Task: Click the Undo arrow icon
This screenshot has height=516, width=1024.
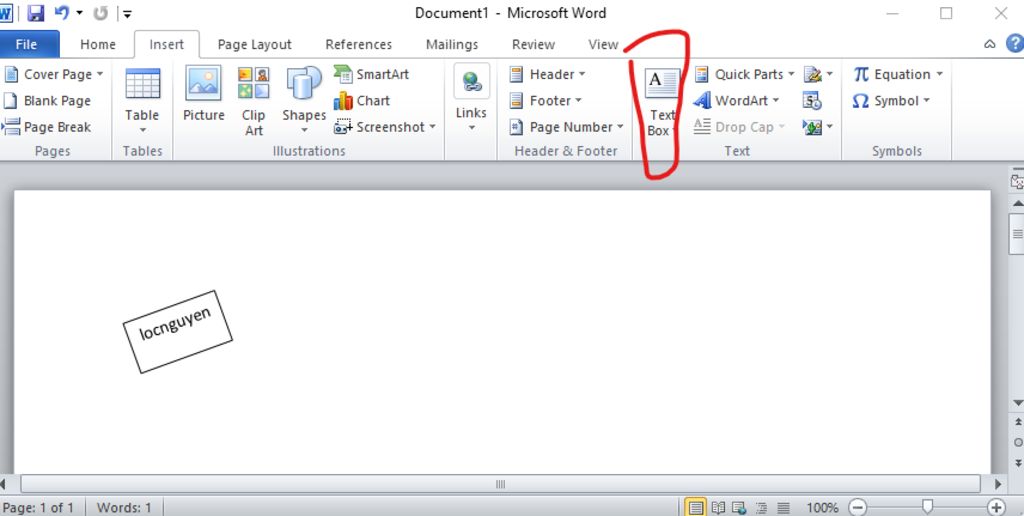Action: [61, 12]
